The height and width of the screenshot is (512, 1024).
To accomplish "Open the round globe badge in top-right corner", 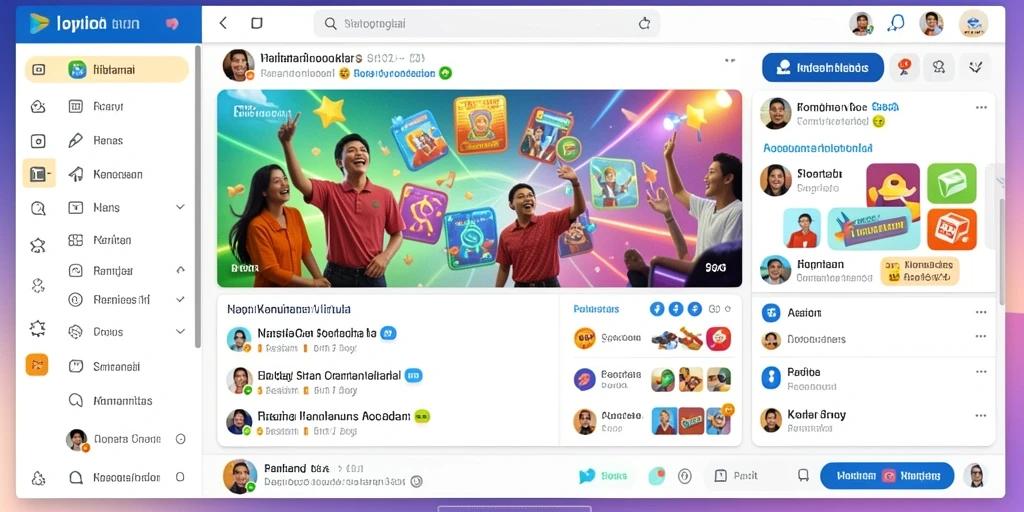I will pos(973,24).
